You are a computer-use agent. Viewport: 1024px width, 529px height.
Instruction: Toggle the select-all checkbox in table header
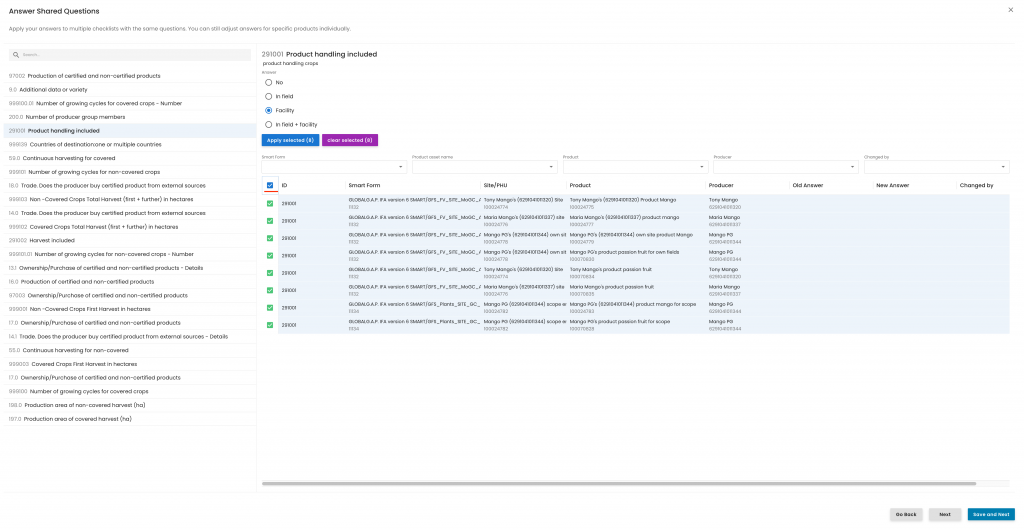pos(270,185)
